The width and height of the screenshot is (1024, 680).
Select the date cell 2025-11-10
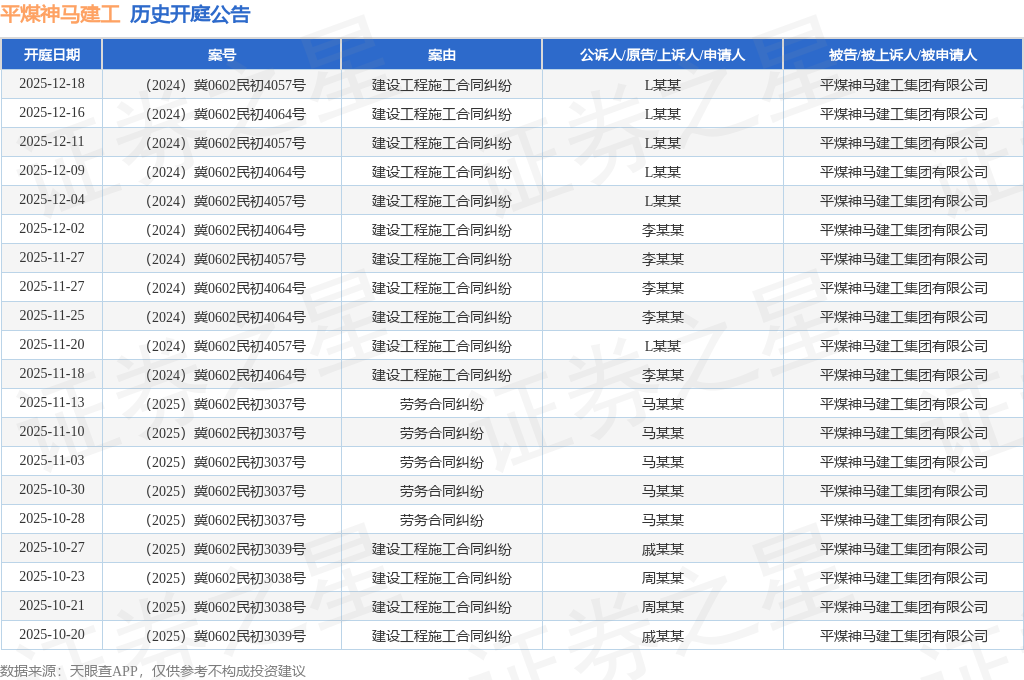point(52,432)
